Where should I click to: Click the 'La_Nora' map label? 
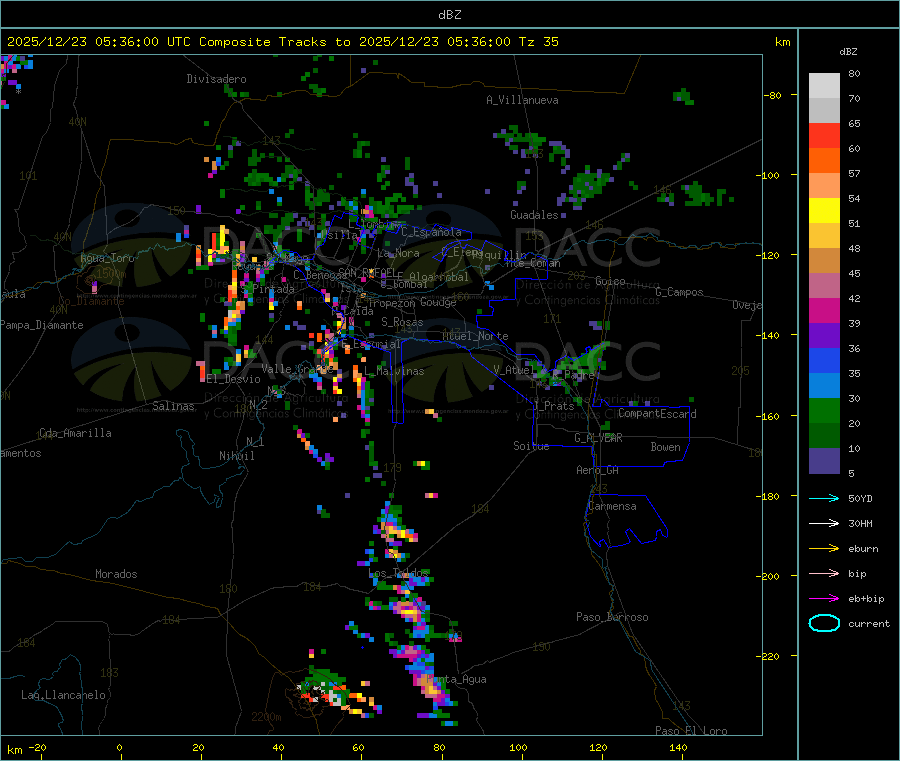point(398,253)
